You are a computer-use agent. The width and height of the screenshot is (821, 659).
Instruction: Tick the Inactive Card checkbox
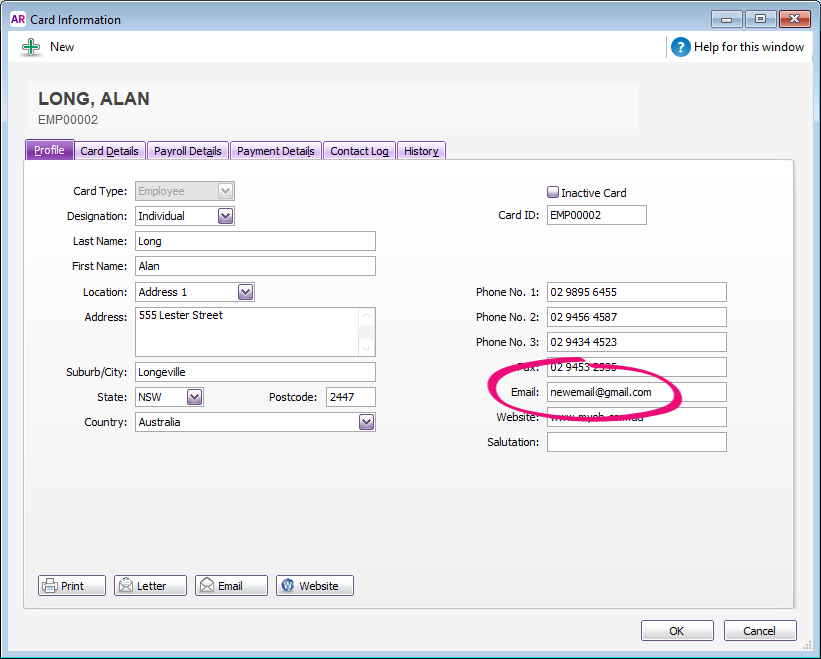[x=553, y=192]
